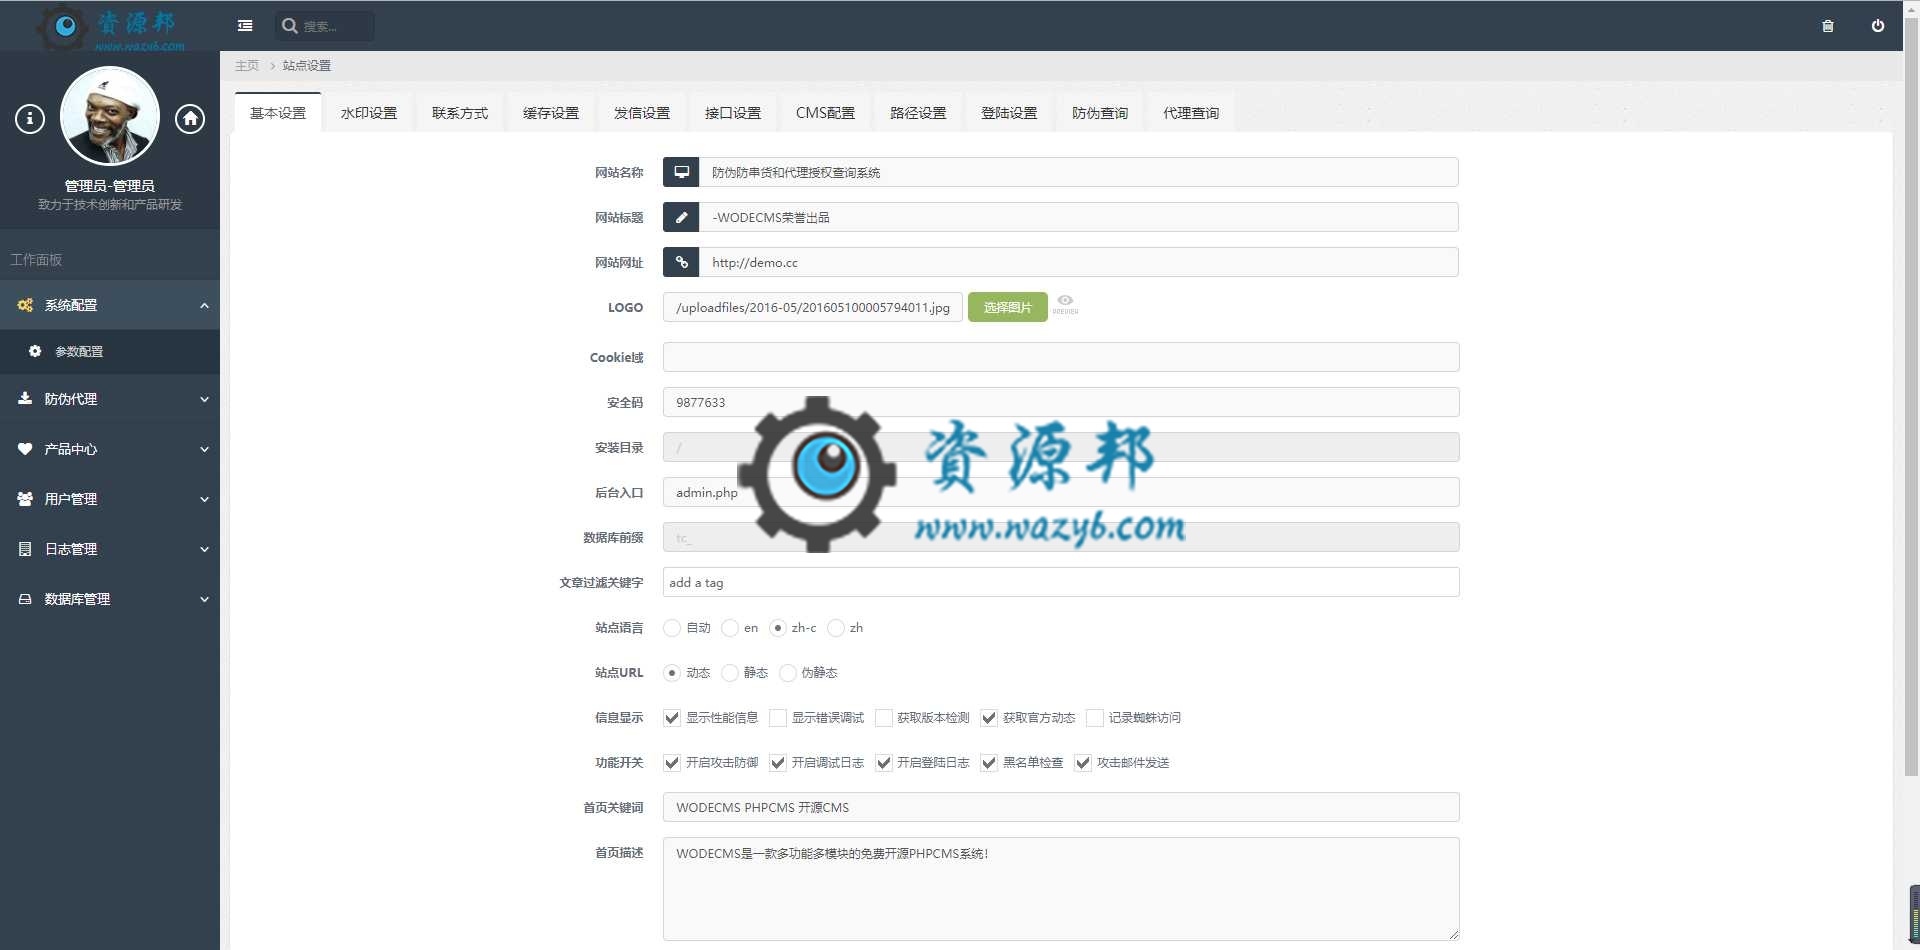Switch to the 接口设置 tab

pyautogui.click(x=733, y=113)
